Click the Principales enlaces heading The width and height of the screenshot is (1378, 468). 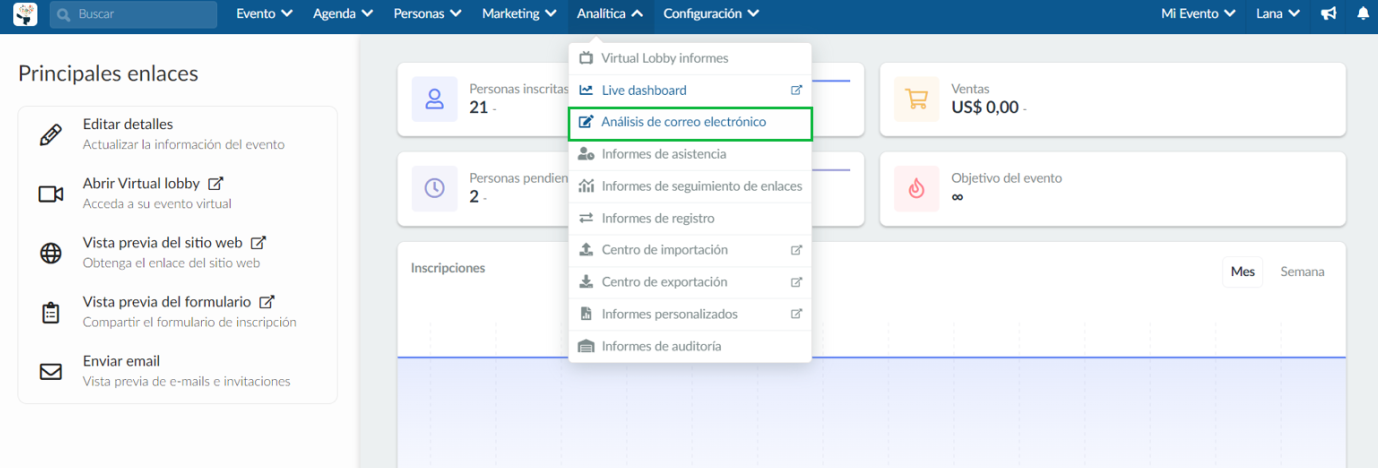point(108,73)
